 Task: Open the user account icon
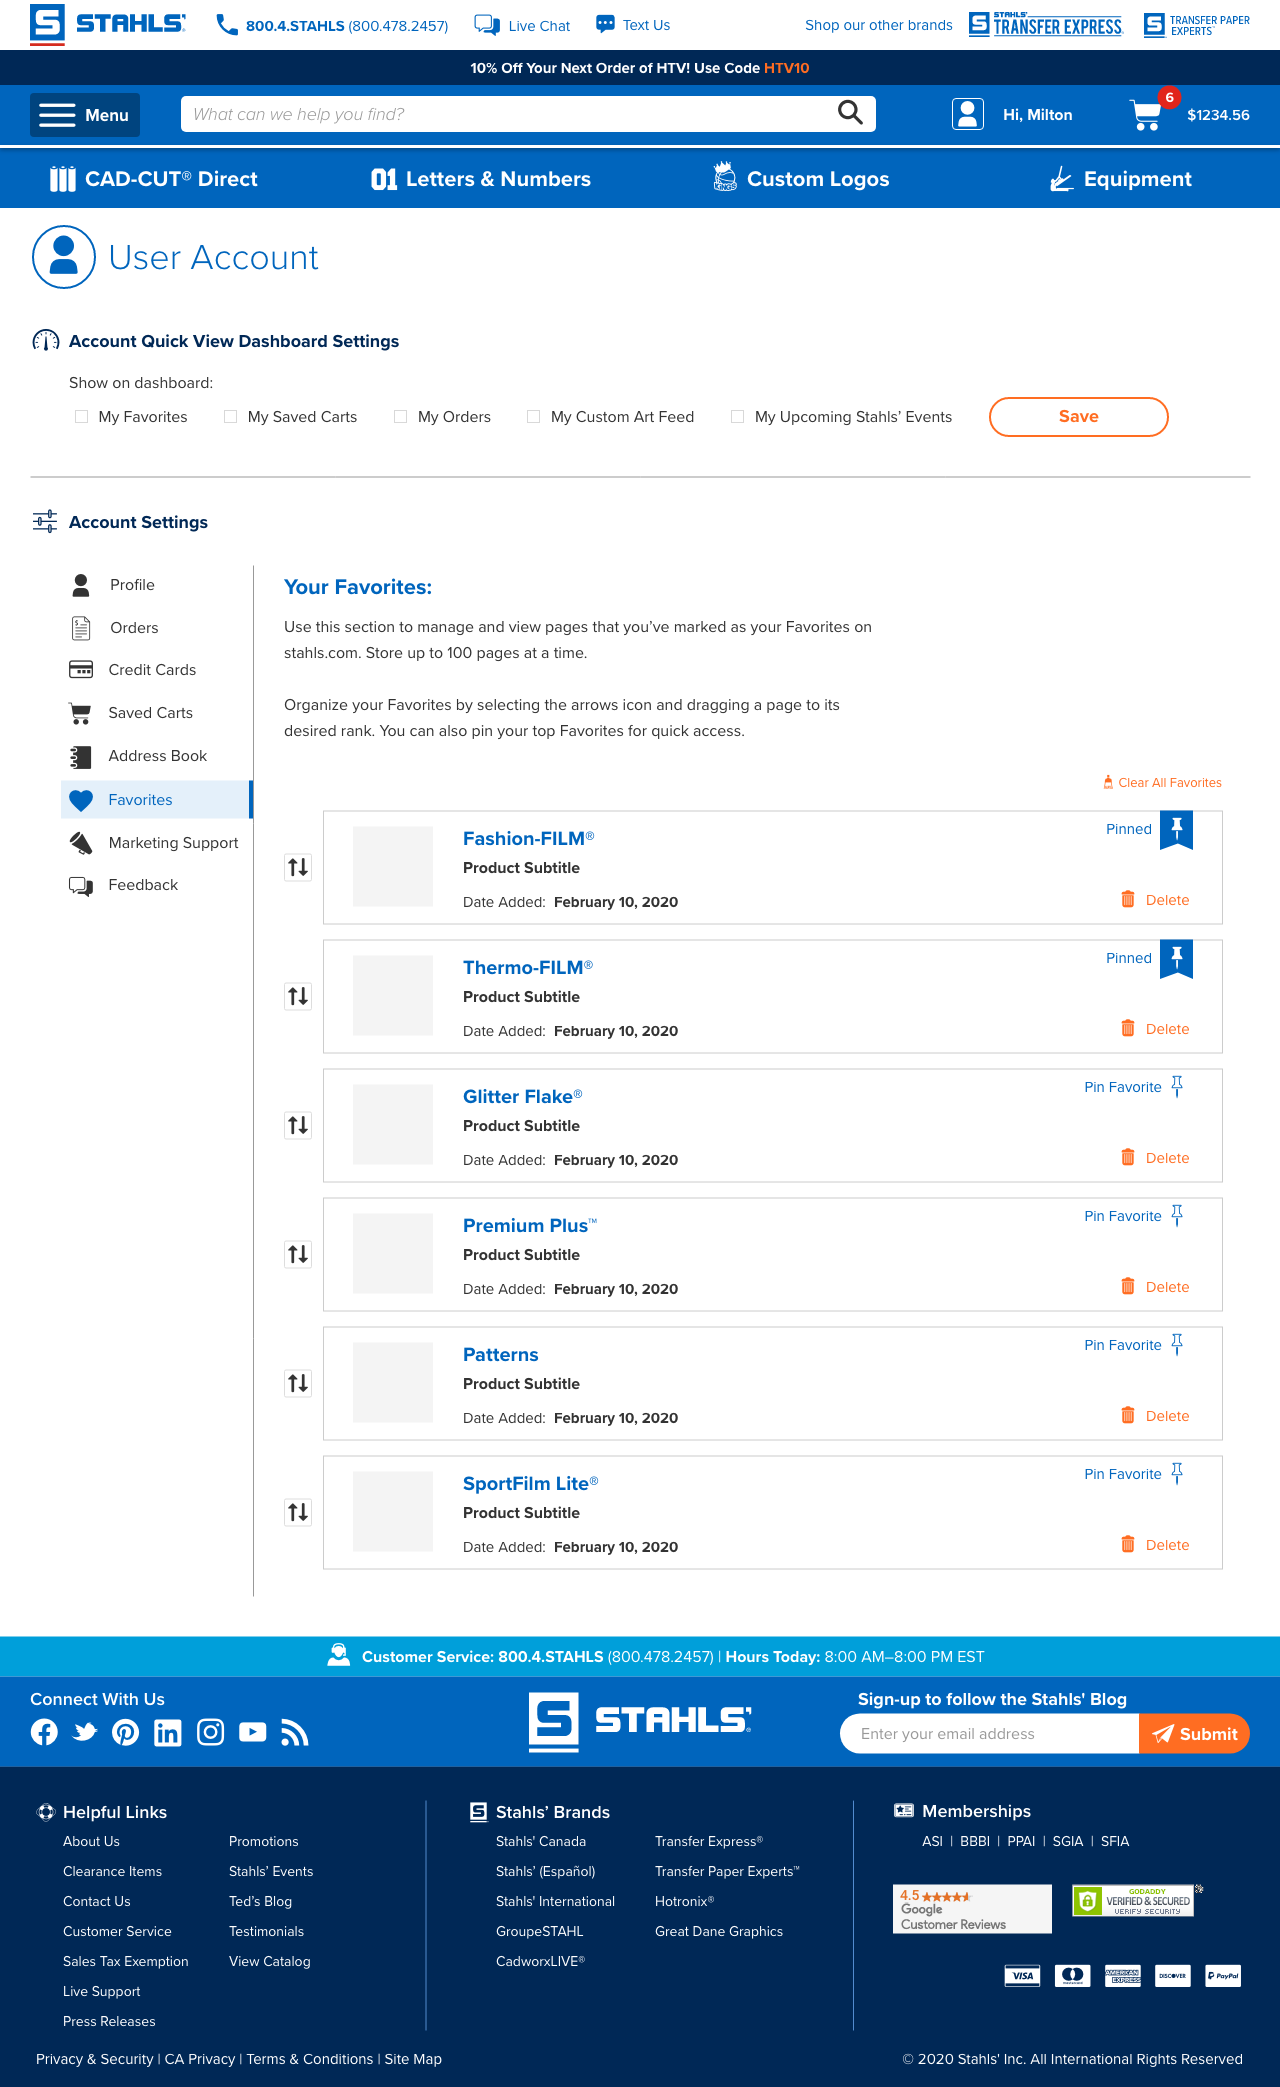(x=968, y=114)
